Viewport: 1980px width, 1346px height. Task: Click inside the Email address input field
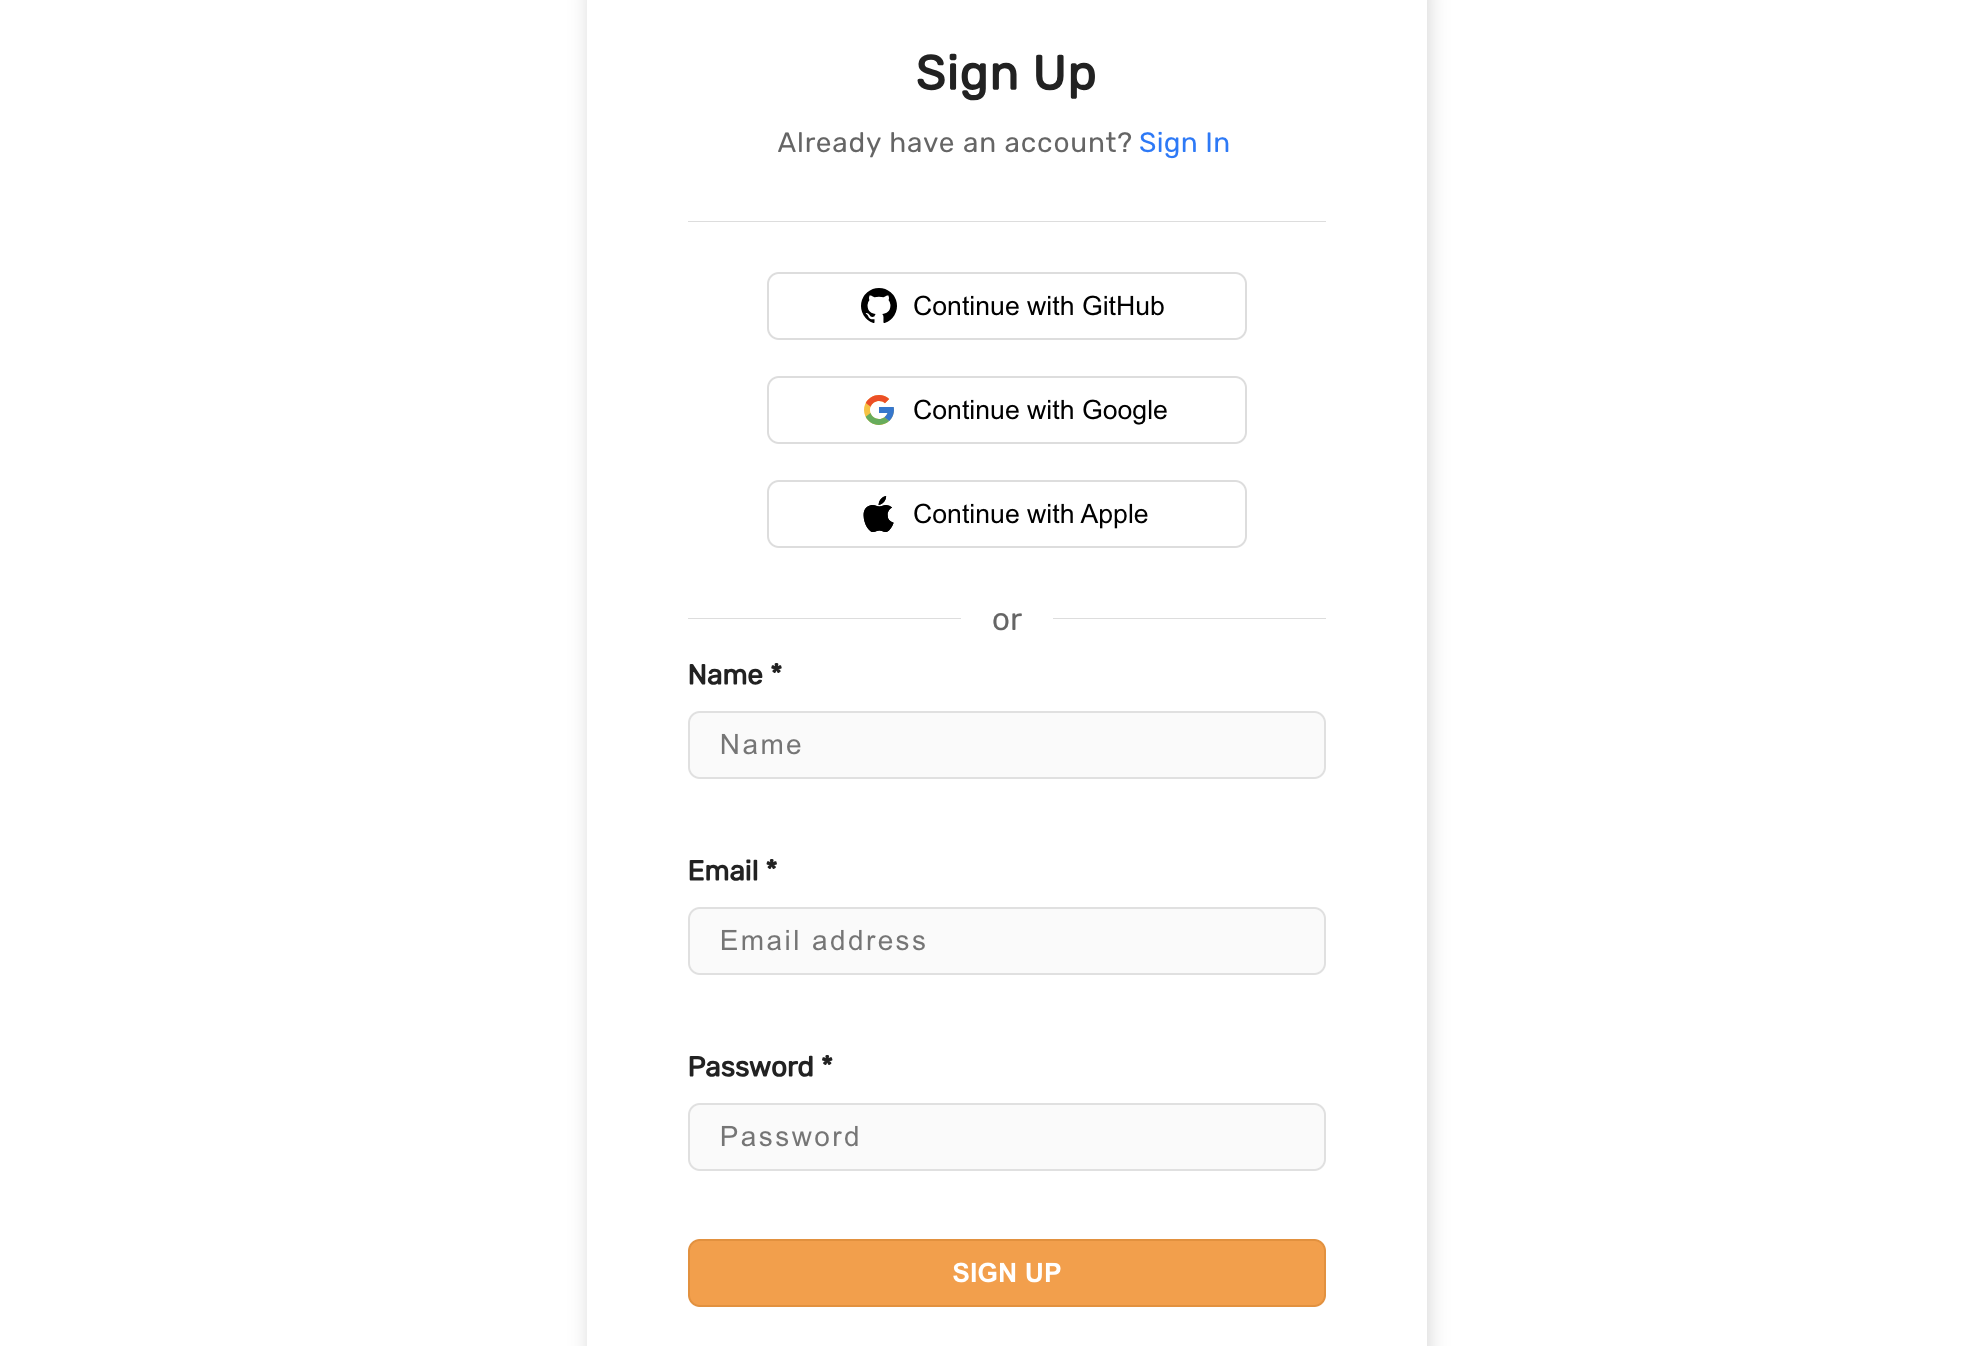[x=1006, y=941]
